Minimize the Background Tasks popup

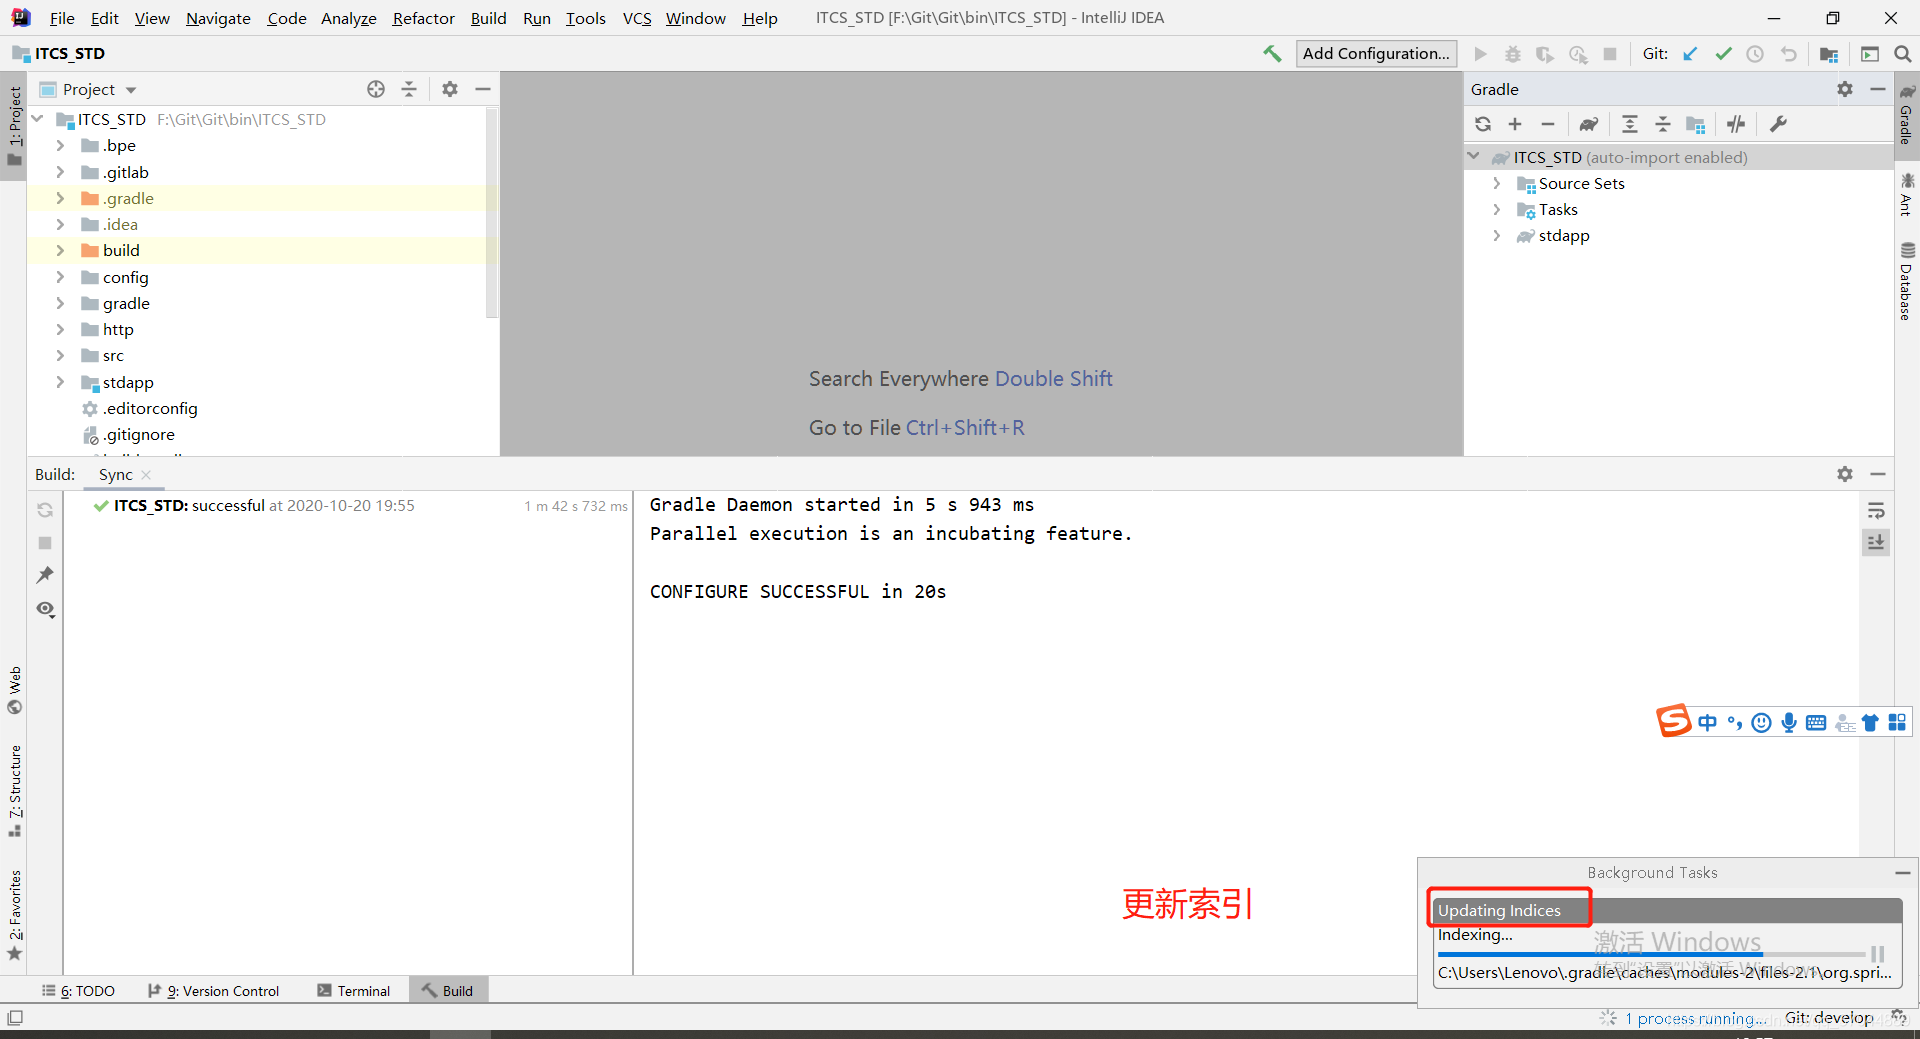pyautogui.click(x=1901, y=873)
